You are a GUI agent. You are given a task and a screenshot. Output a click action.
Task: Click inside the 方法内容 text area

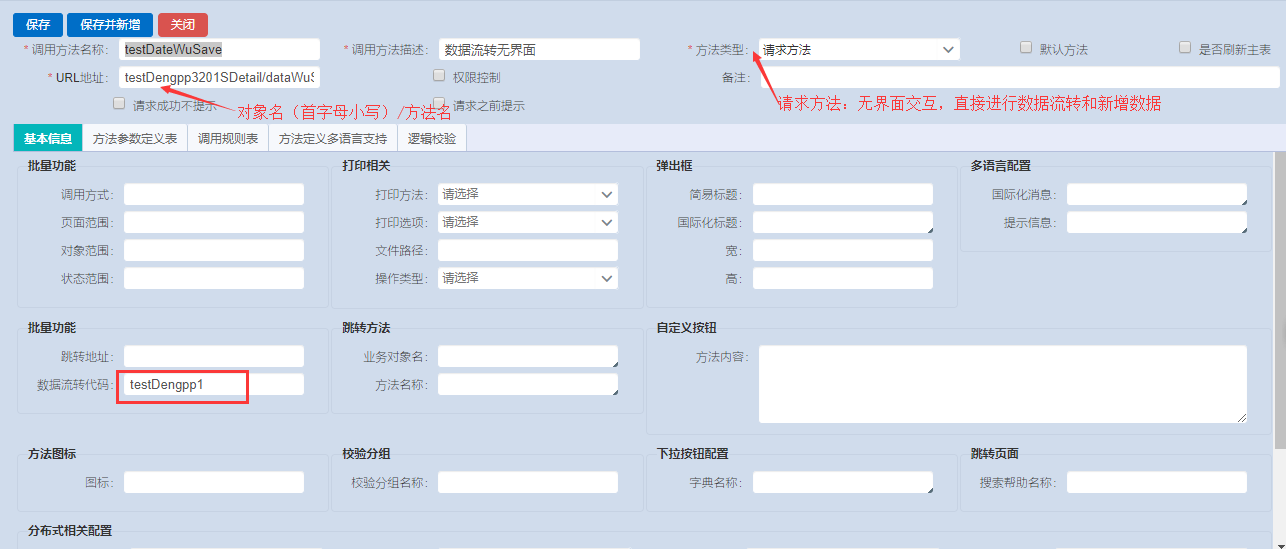click(1002, 384)
